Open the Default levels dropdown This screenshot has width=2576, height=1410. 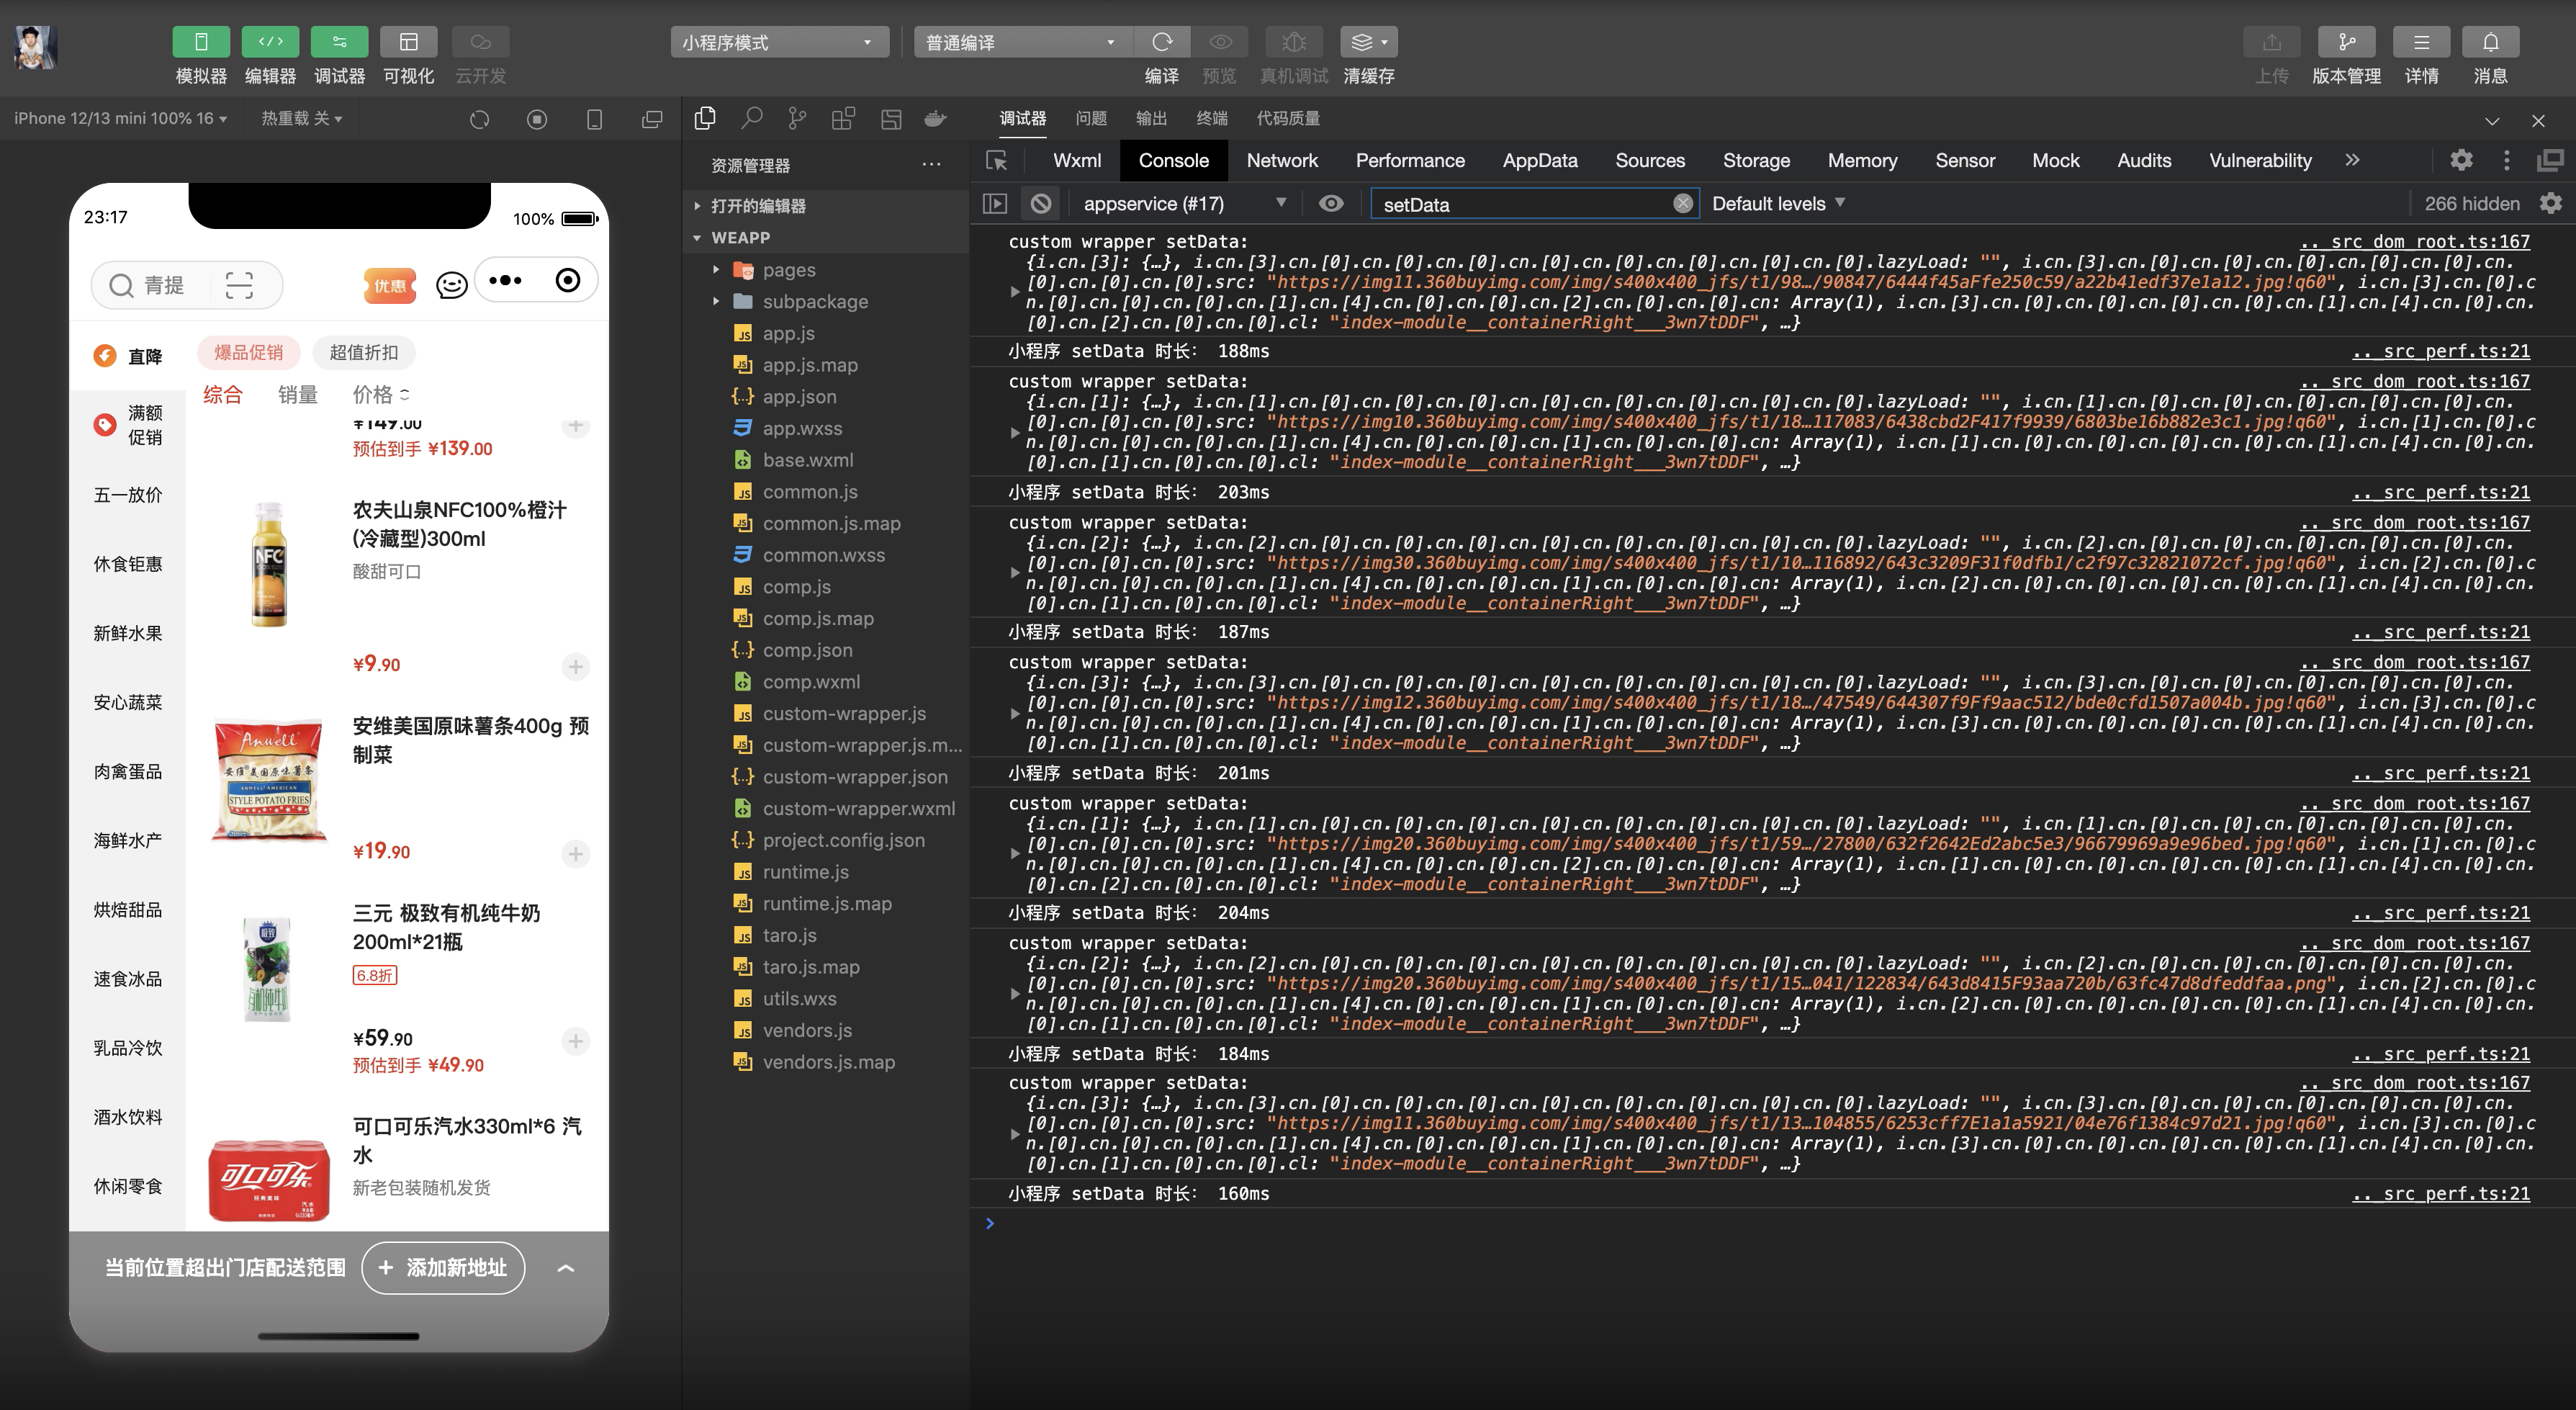tap(1777, 204)
